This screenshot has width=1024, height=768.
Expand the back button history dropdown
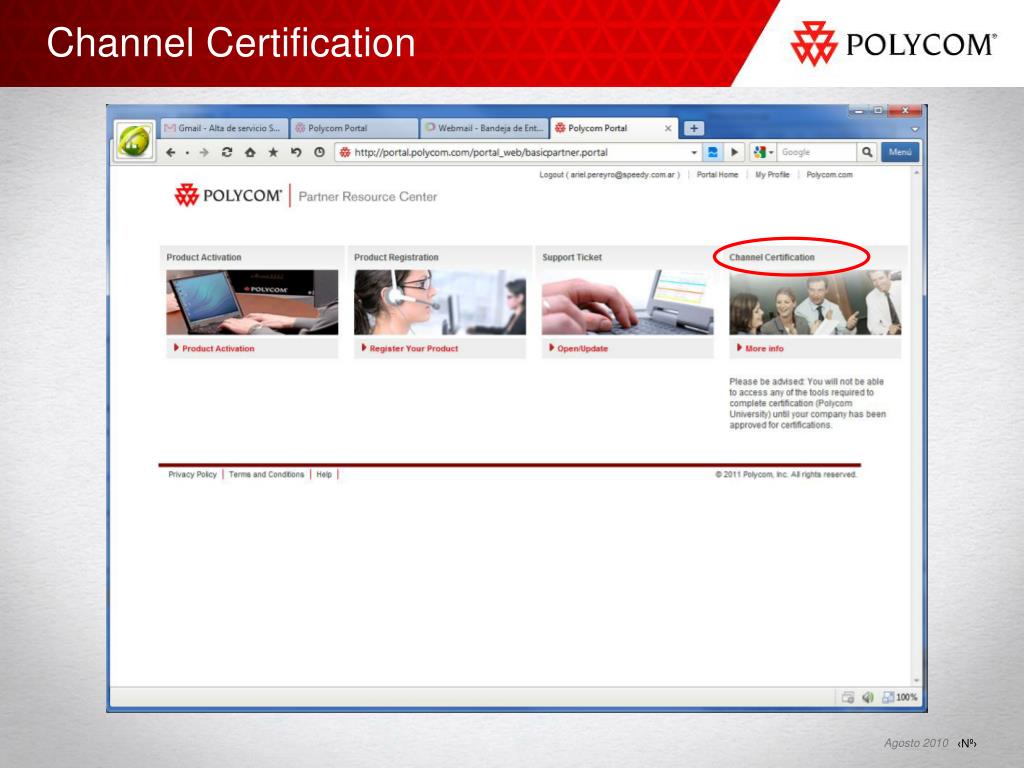tap(187, 153)
